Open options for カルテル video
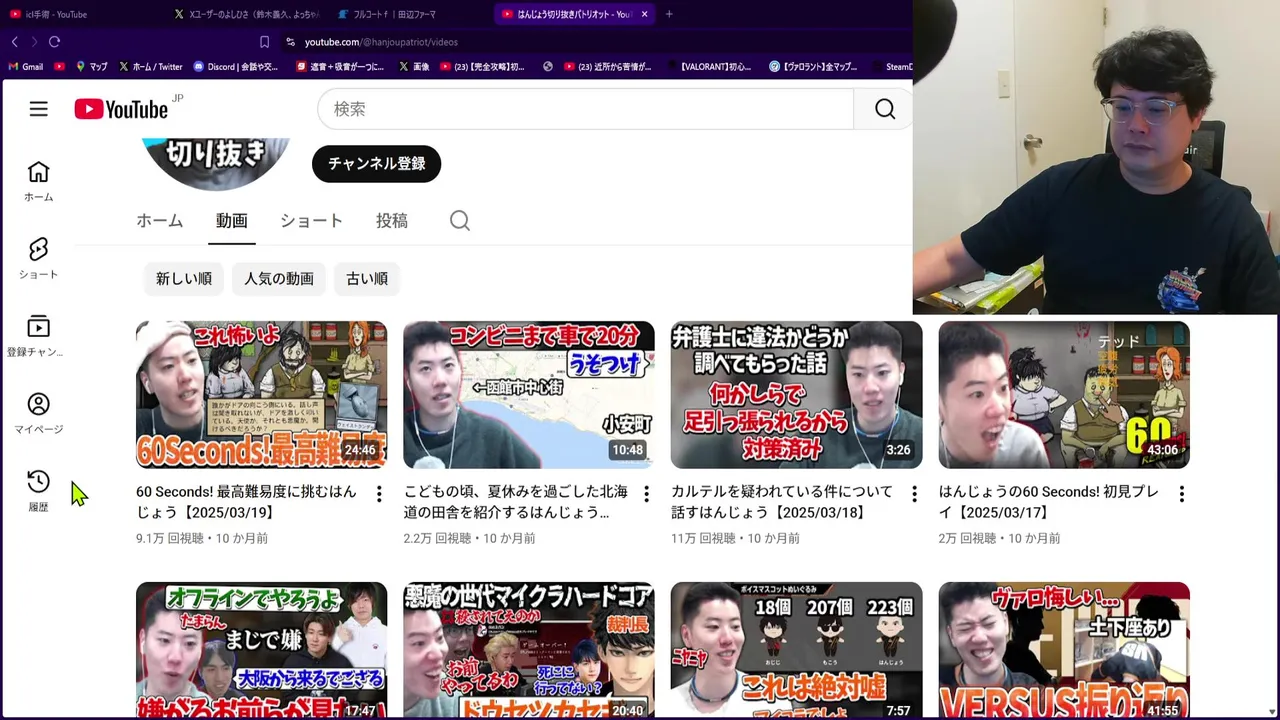 point(914,494)
